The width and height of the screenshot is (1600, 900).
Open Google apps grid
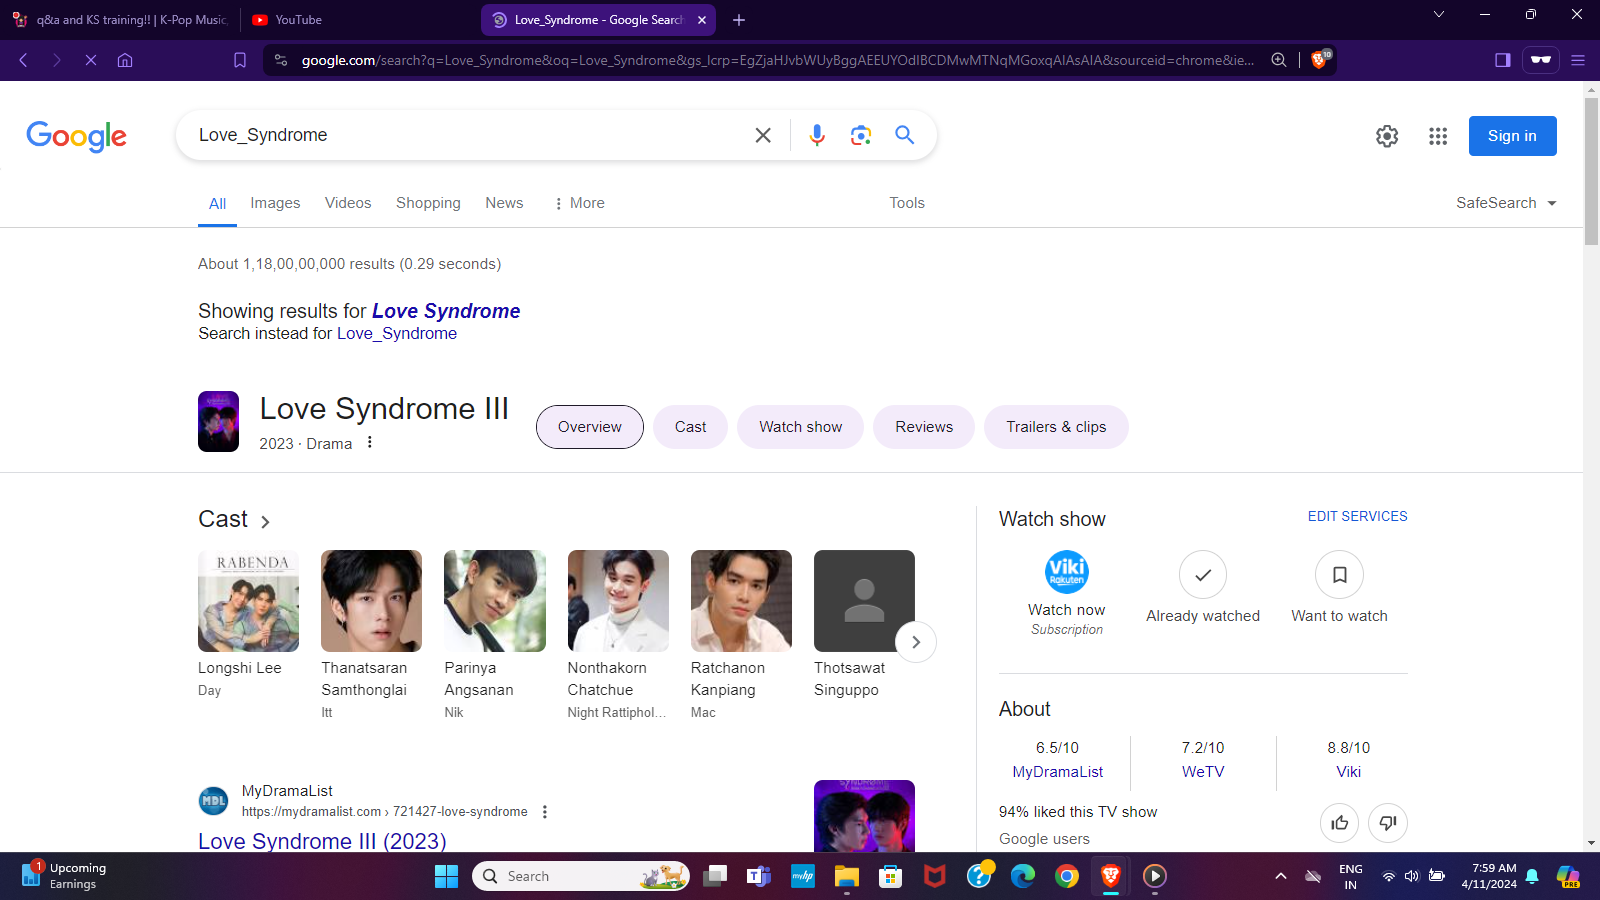pos(1438,136)
